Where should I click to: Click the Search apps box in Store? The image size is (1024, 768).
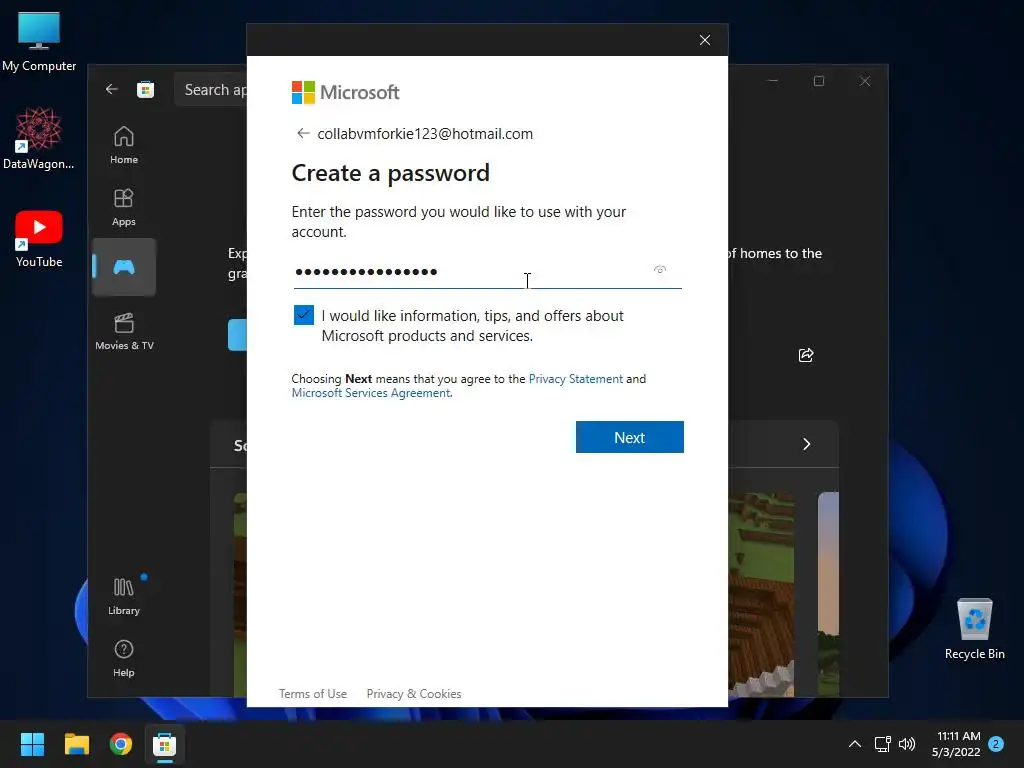point(211,89)
